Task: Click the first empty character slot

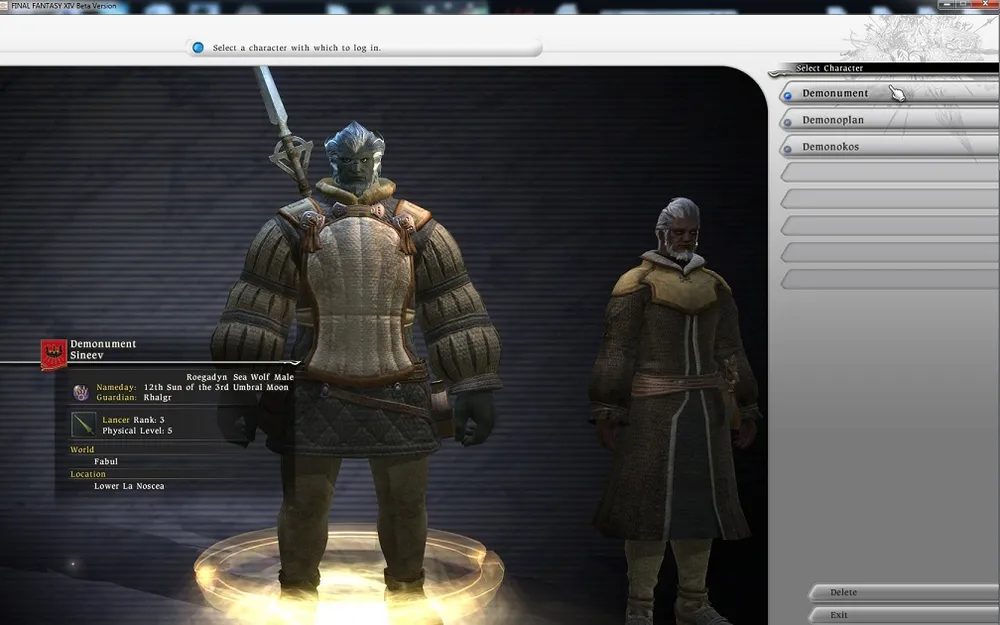Action: [888, 173]
